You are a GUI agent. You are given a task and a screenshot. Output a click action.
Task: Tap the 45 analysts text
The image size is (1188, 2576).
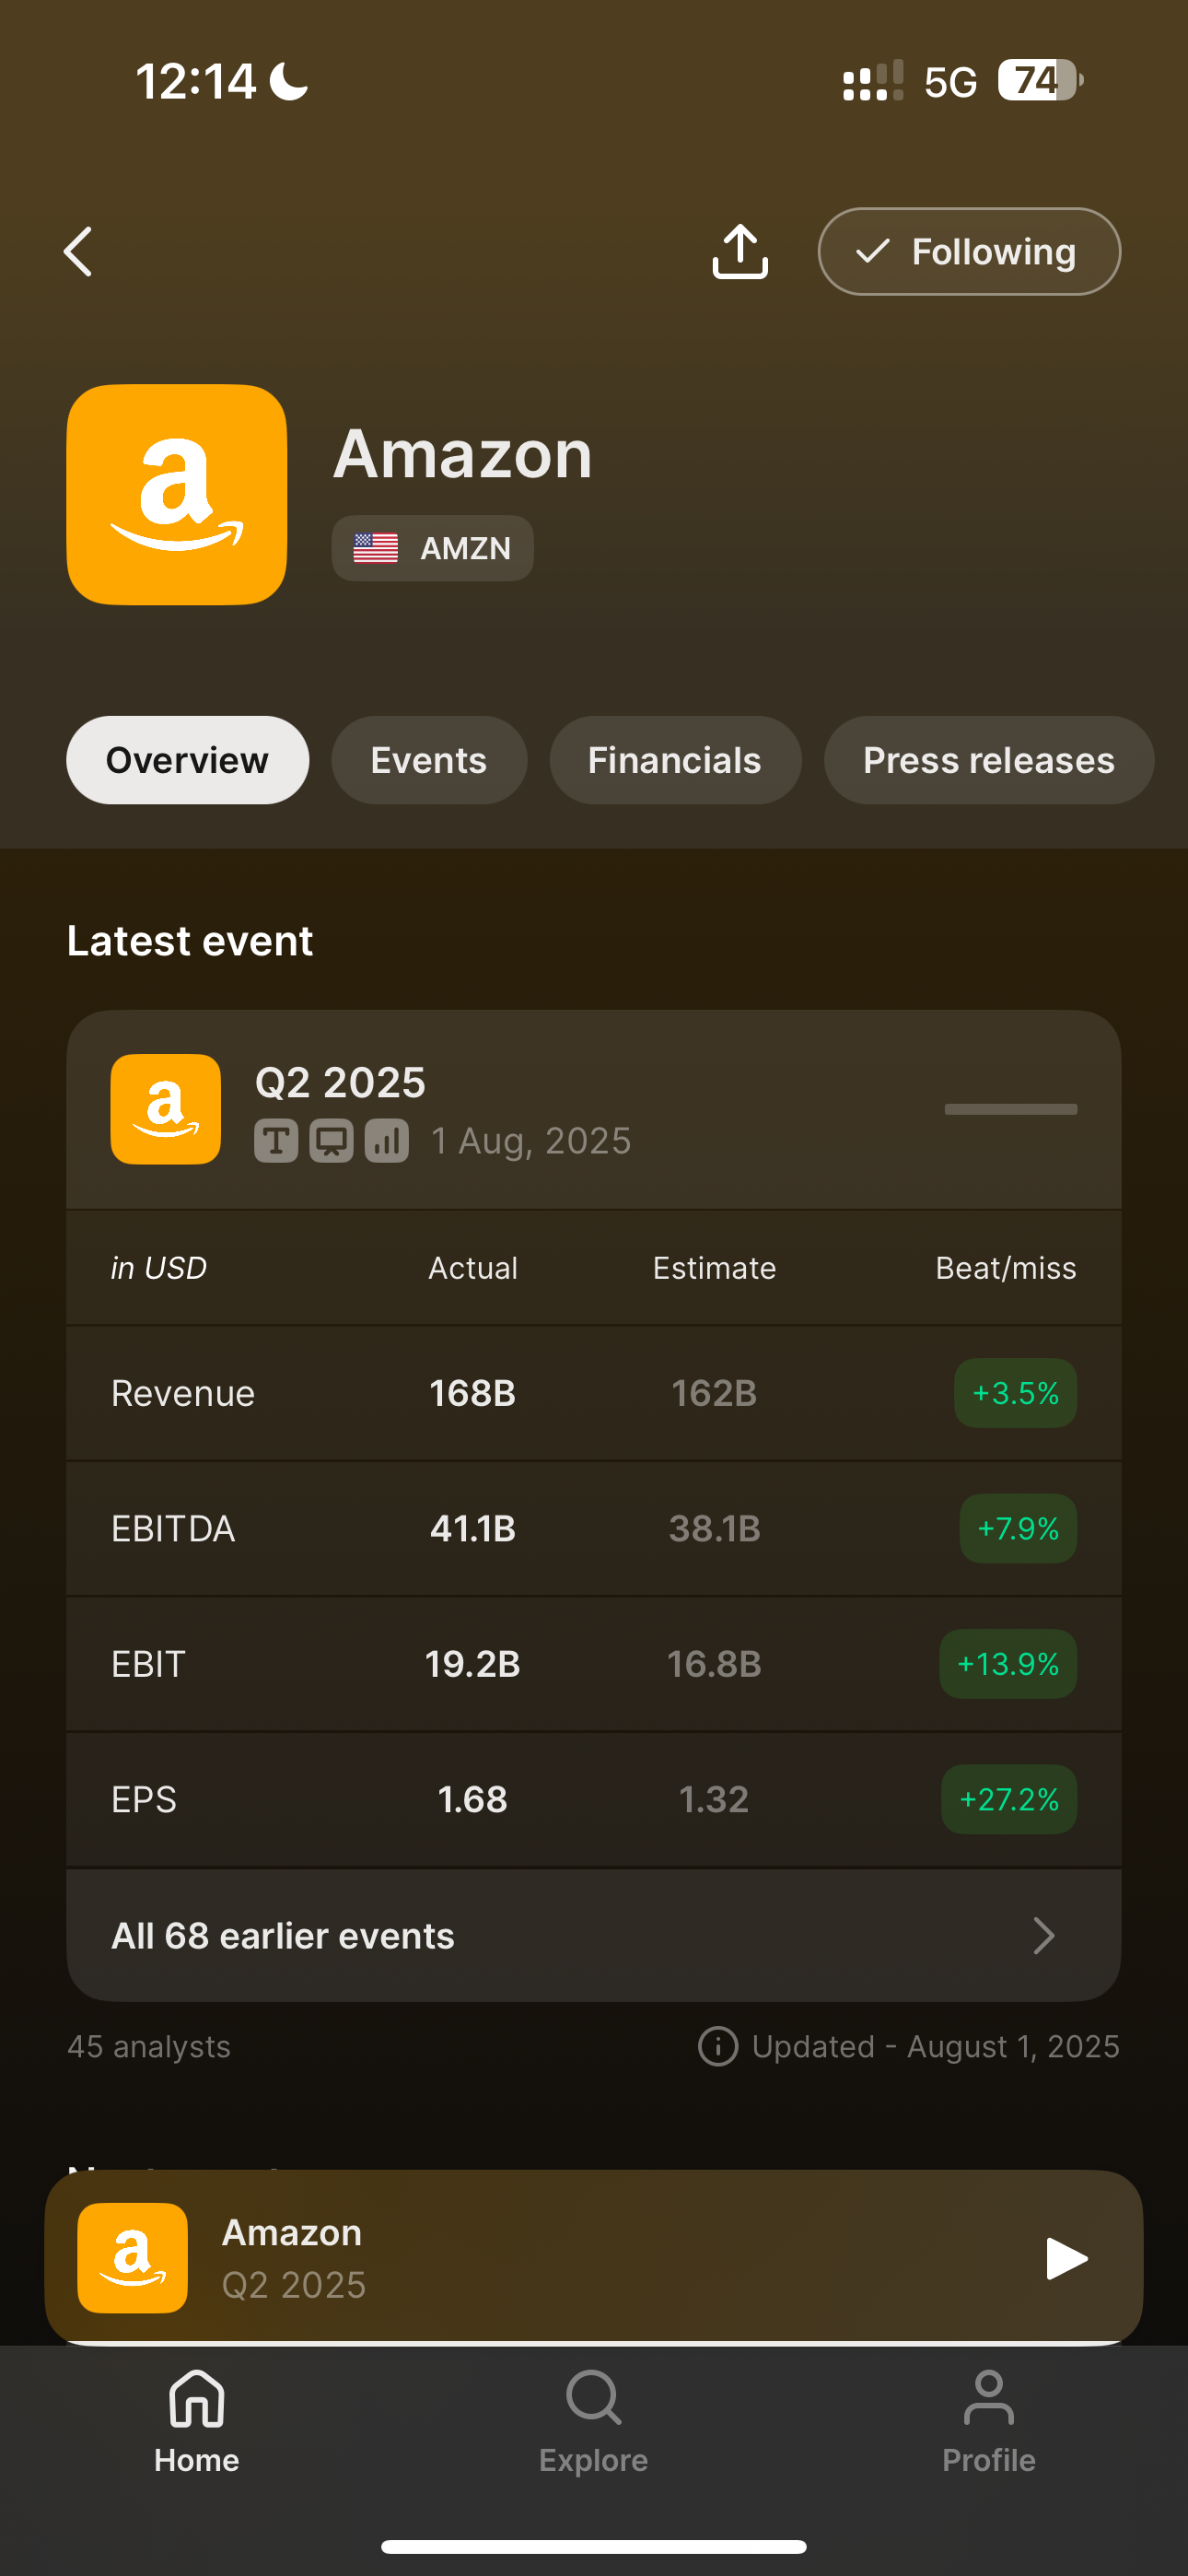149,2046
